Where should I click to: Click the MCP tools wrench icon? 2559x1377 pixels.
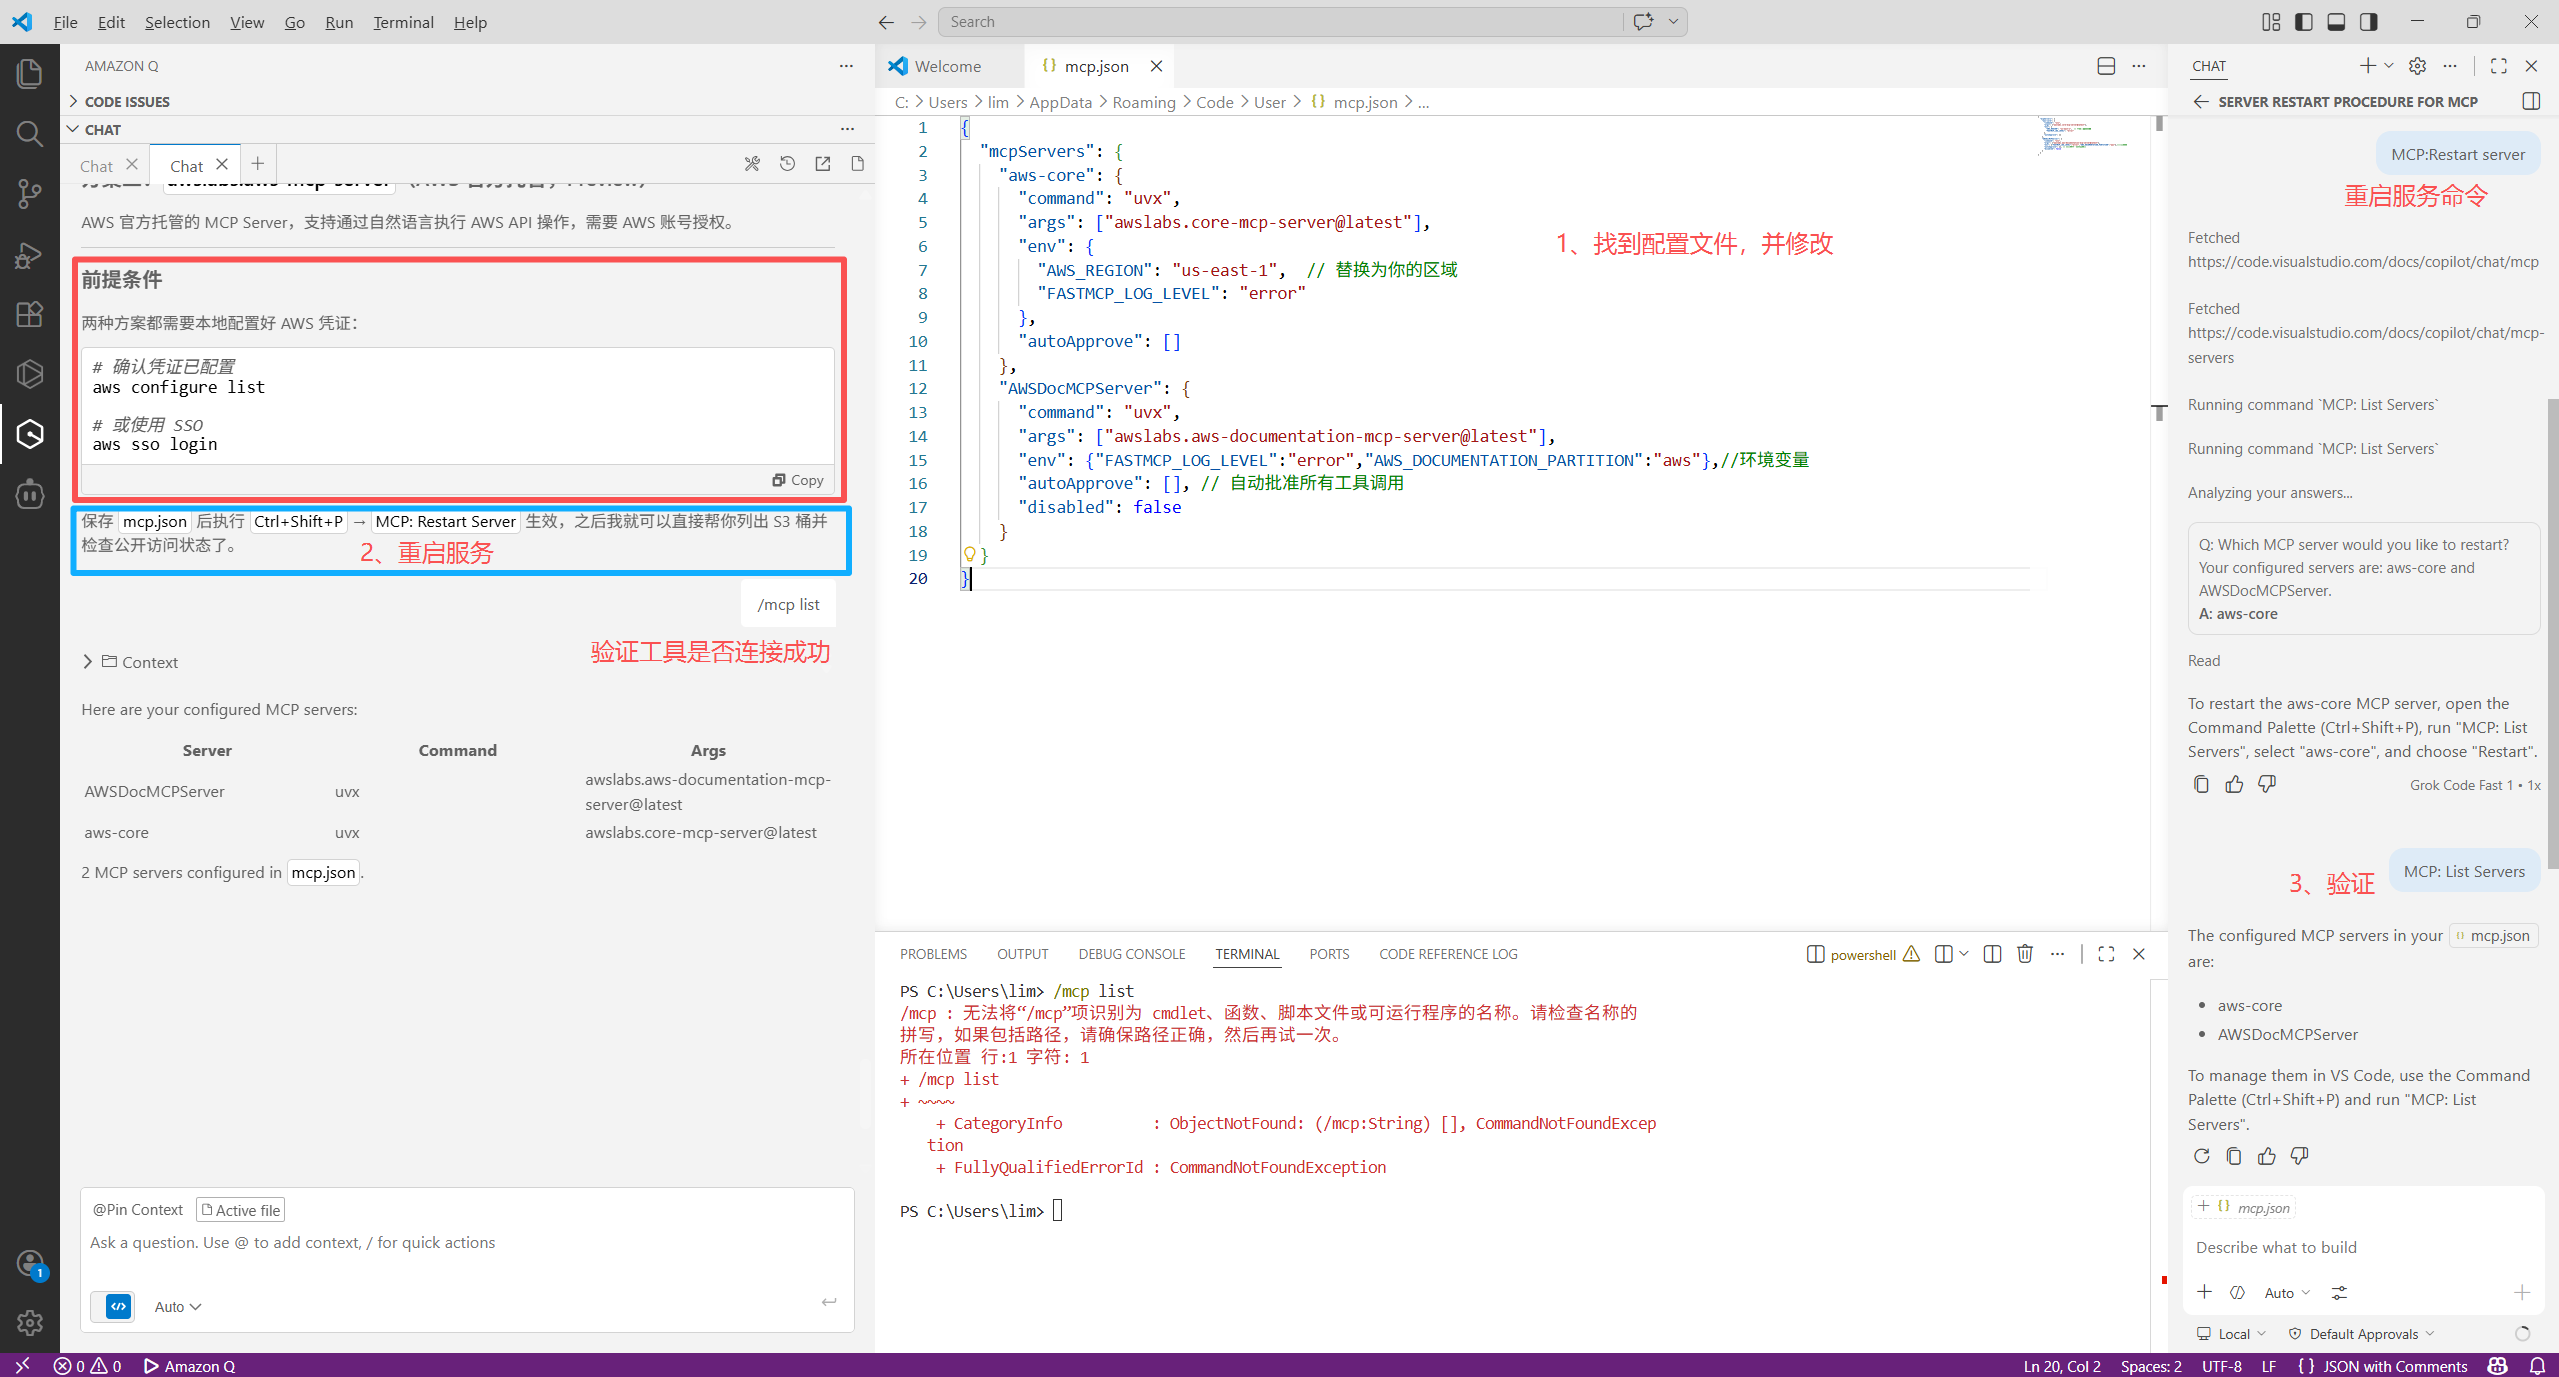[x=752, y=164]
